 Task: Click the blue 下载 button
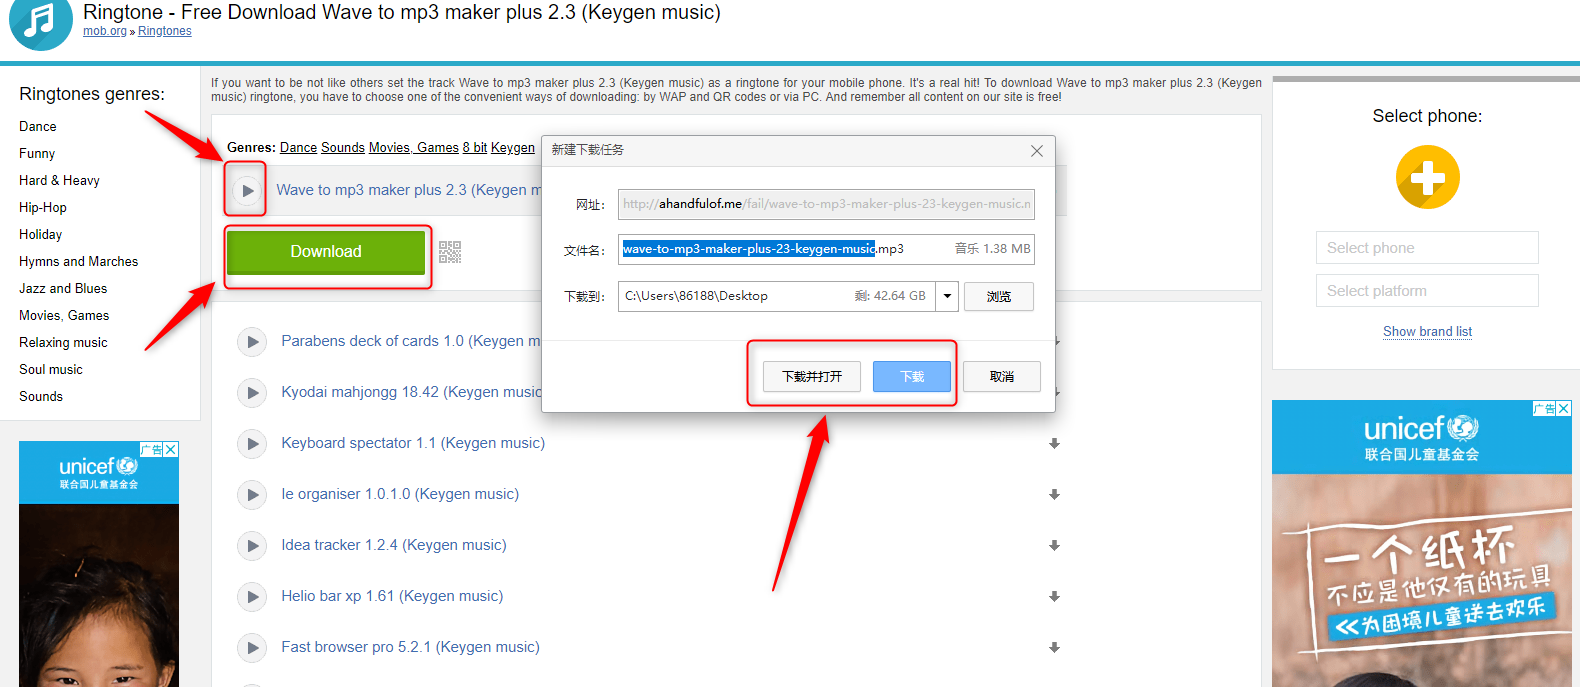tap(912, 377)
